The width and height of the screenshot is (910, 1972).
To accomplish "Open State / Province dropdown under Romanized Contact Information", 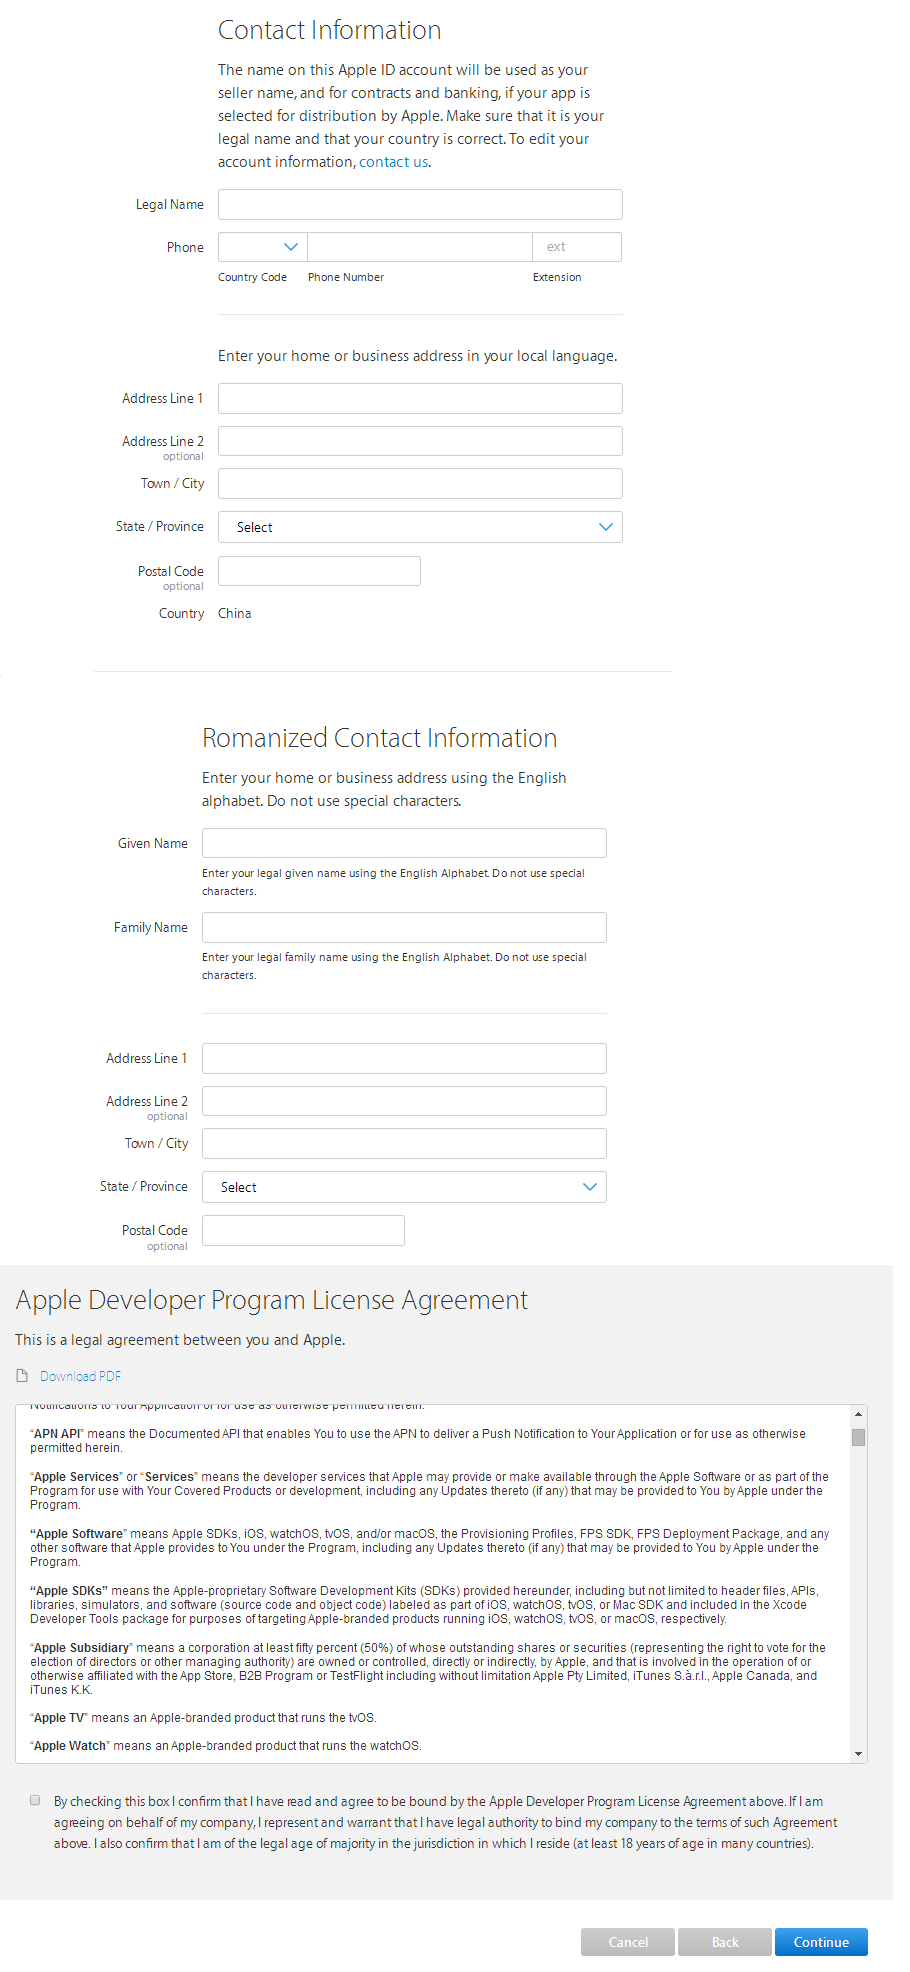I will coord(404,1187).
